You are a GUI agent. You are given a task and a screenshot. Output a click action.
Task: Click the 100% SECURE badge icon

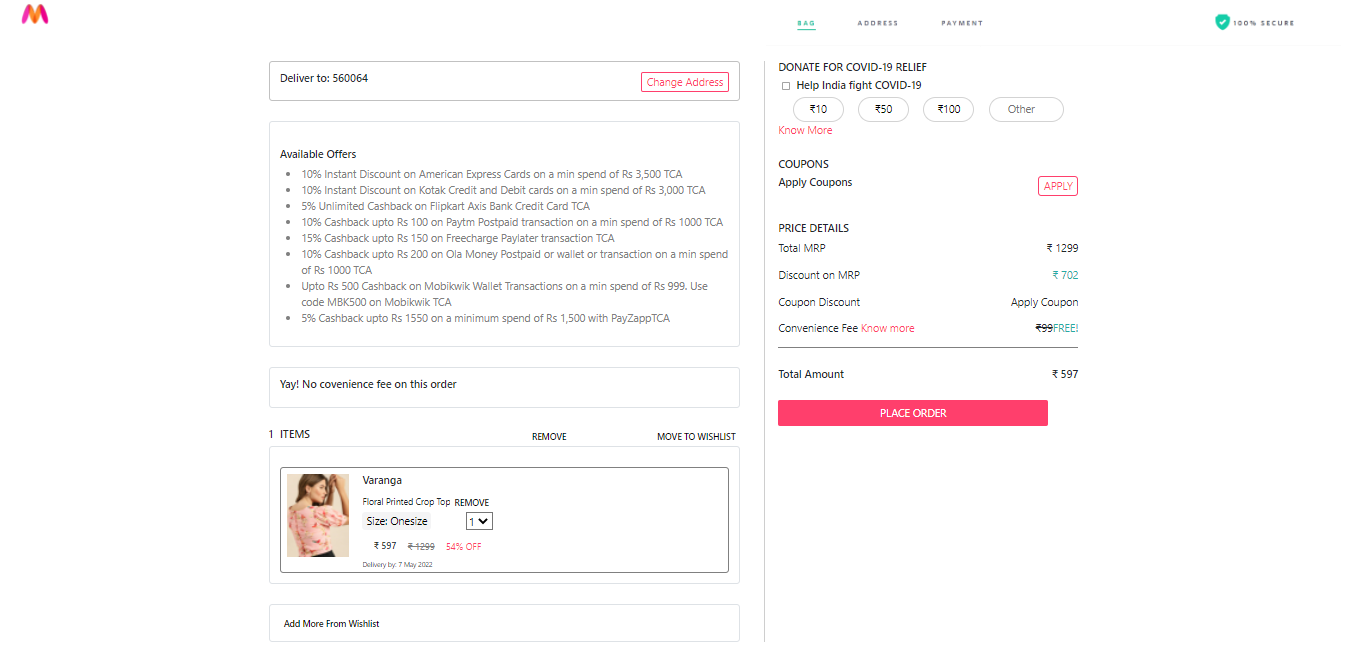tap(1221, 21)
